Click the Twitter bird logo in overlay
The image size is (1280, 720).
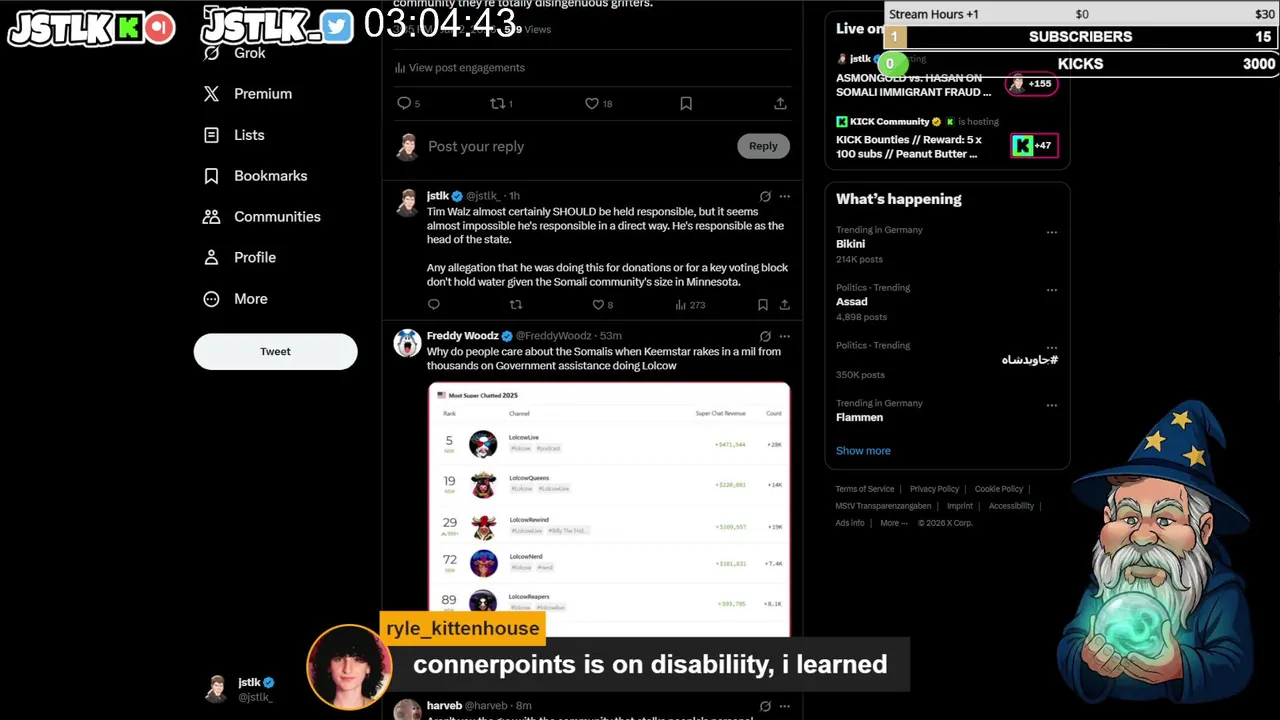(338, 27)
